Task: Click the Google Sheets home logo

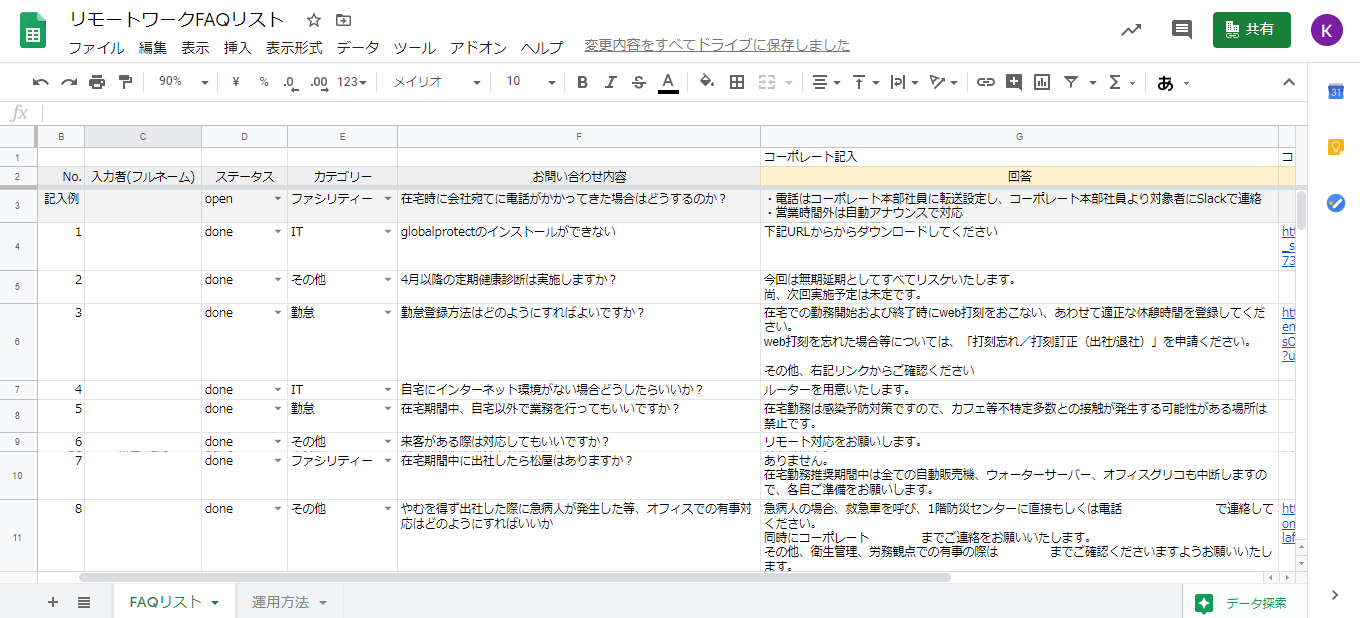Action: click(x=34, y=30)
